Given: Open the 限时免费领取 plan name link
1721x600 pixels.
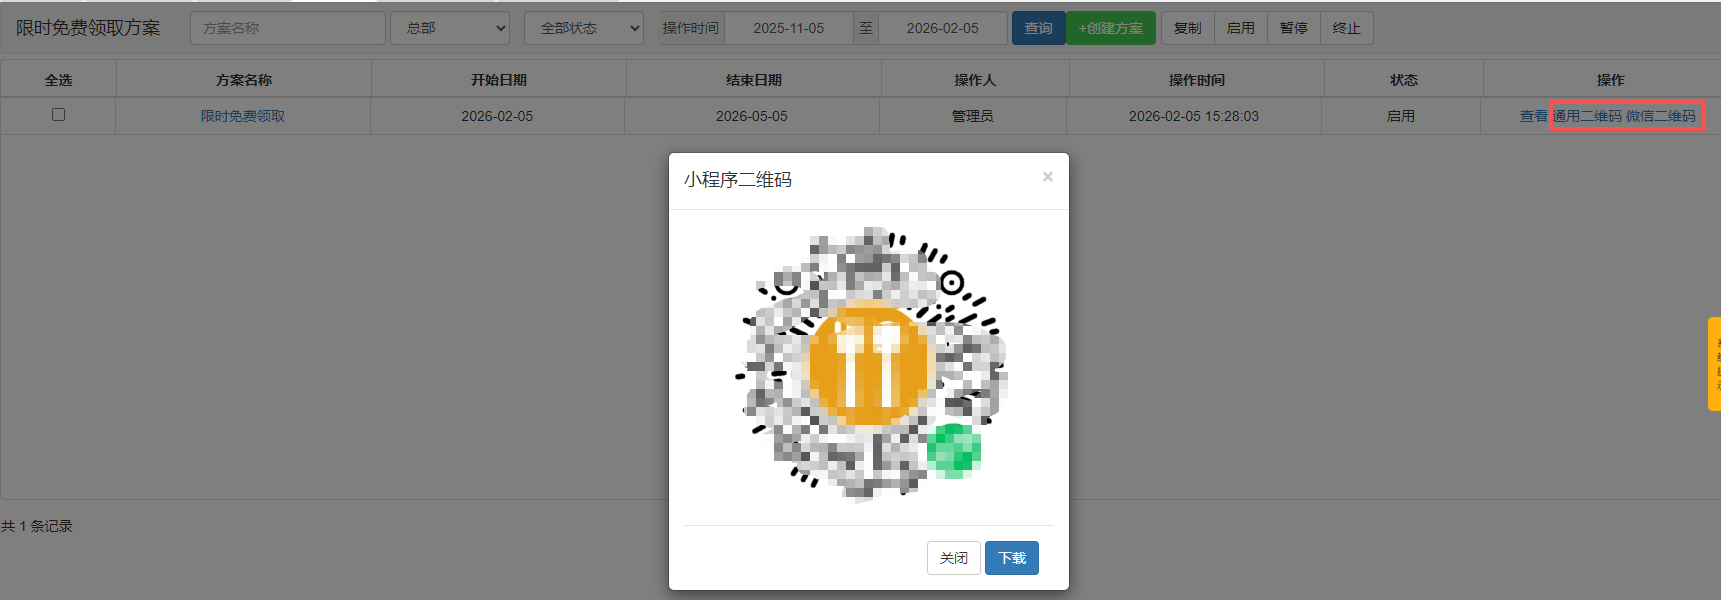Looking at the screenshot, I should coord(243,116).
